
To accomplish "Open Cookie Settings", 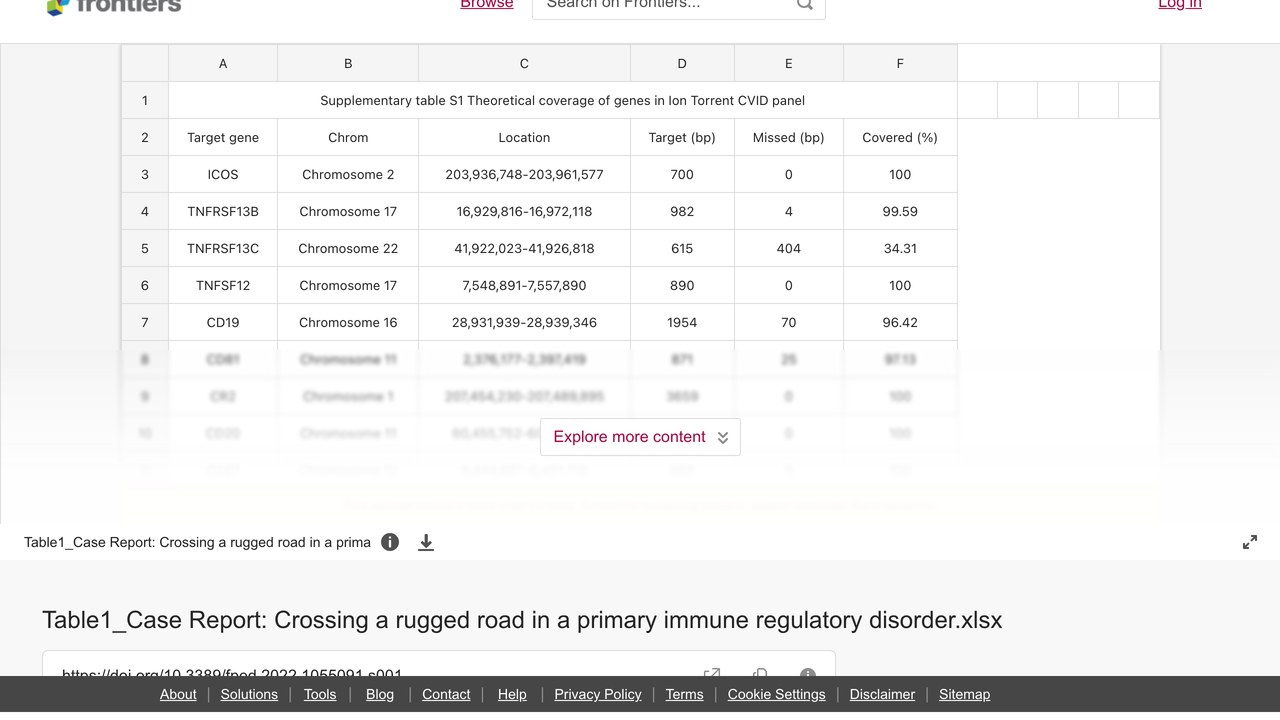I will click(777, 694).
